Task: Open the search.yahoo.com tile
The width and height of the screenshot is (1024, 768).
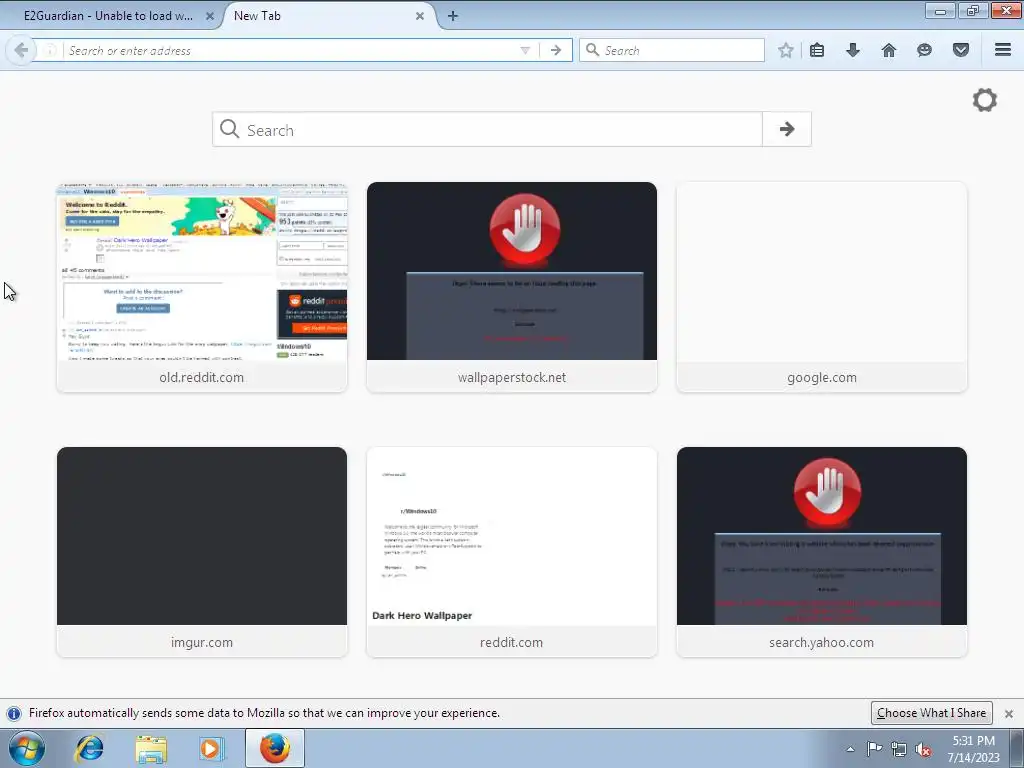Action: [x=822, y=552]
